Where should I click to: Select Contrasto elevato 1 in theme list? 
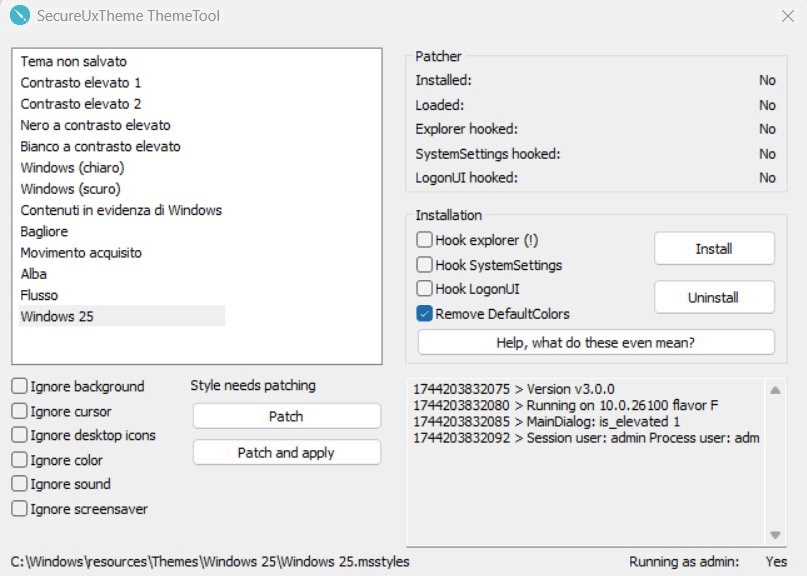click(80, 83)
